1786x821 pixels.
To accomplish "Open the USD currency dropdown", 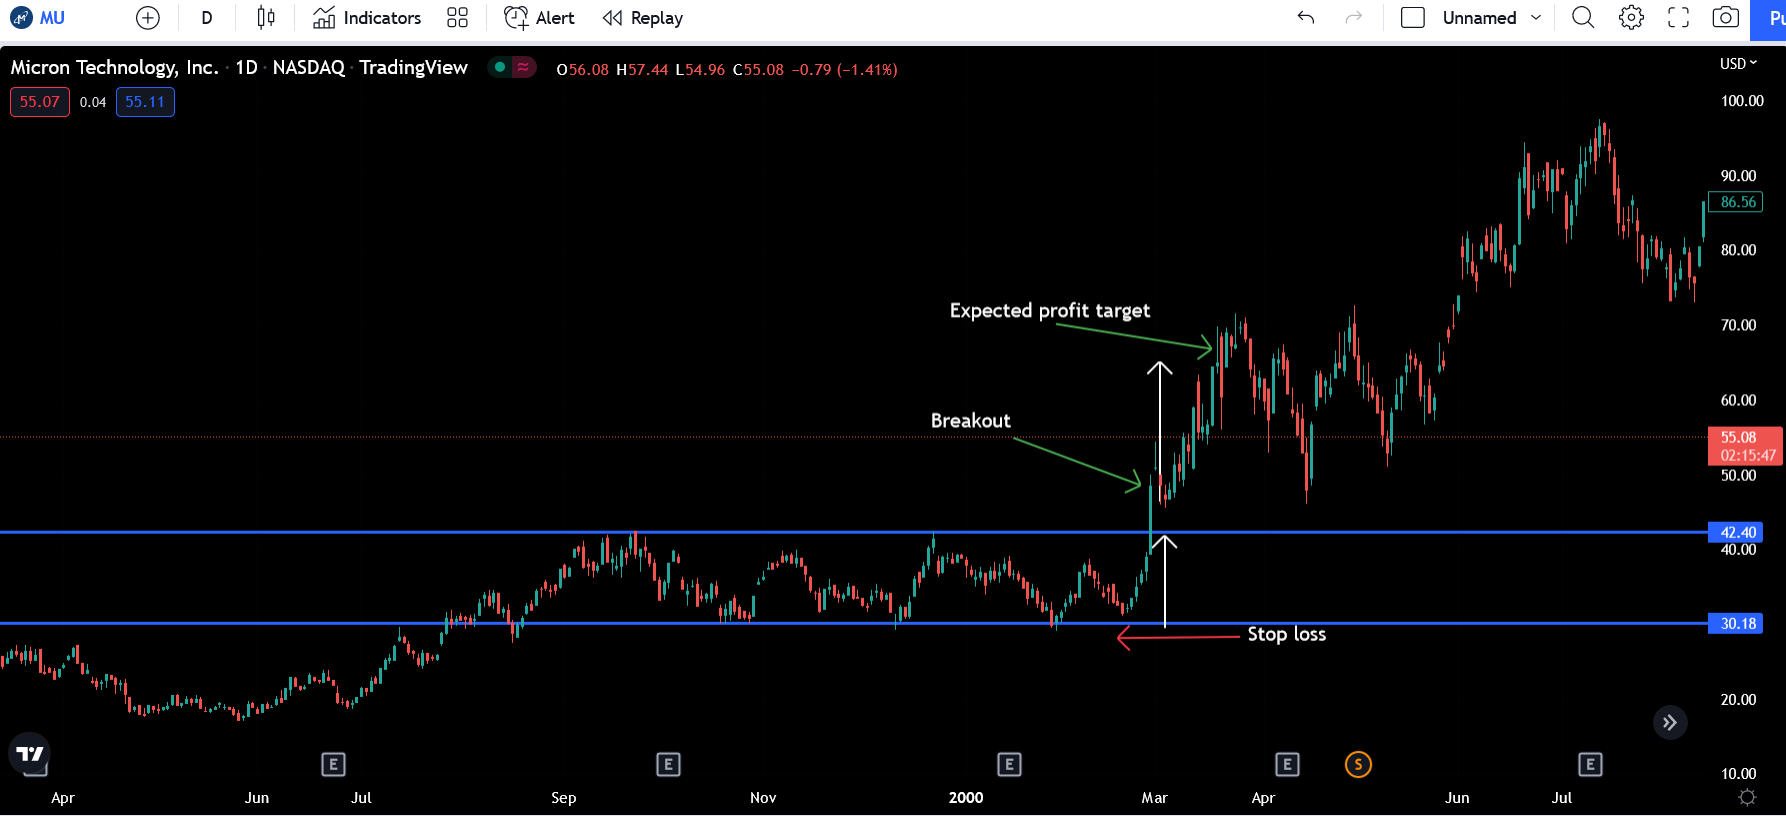I will coord(1738,64).
